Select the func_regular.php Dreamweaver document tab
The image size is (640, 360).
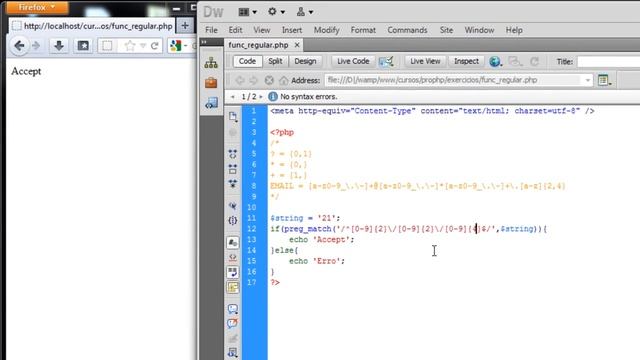tap(258, 45)
